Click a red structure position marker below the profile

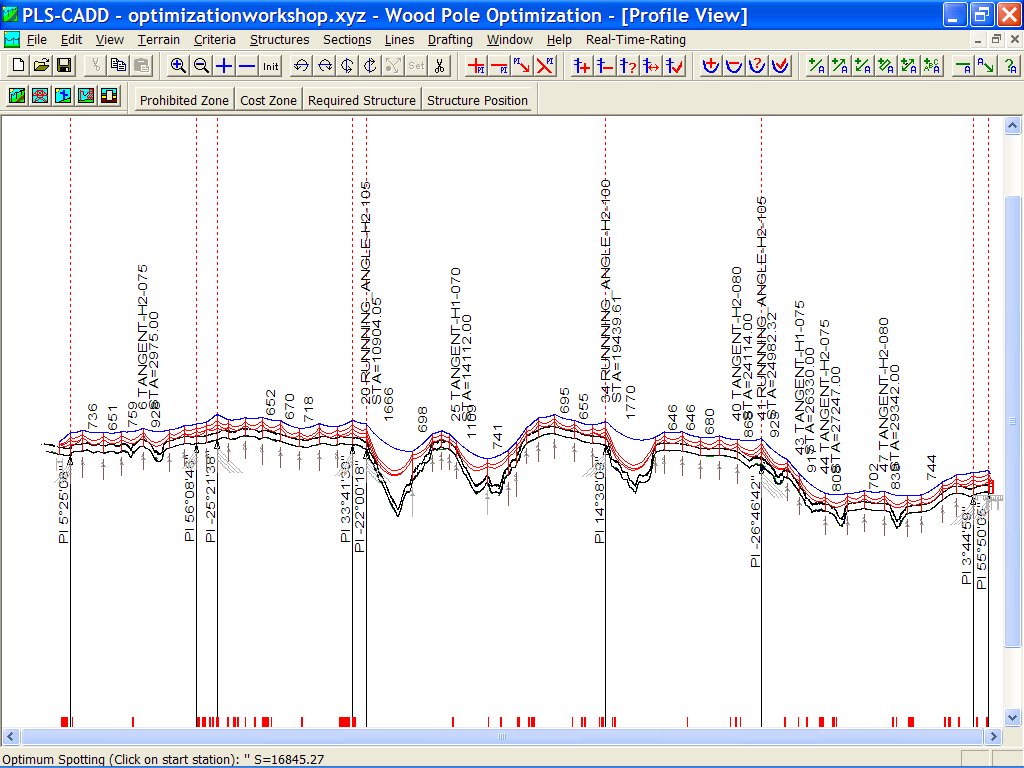tap(65, 719)
